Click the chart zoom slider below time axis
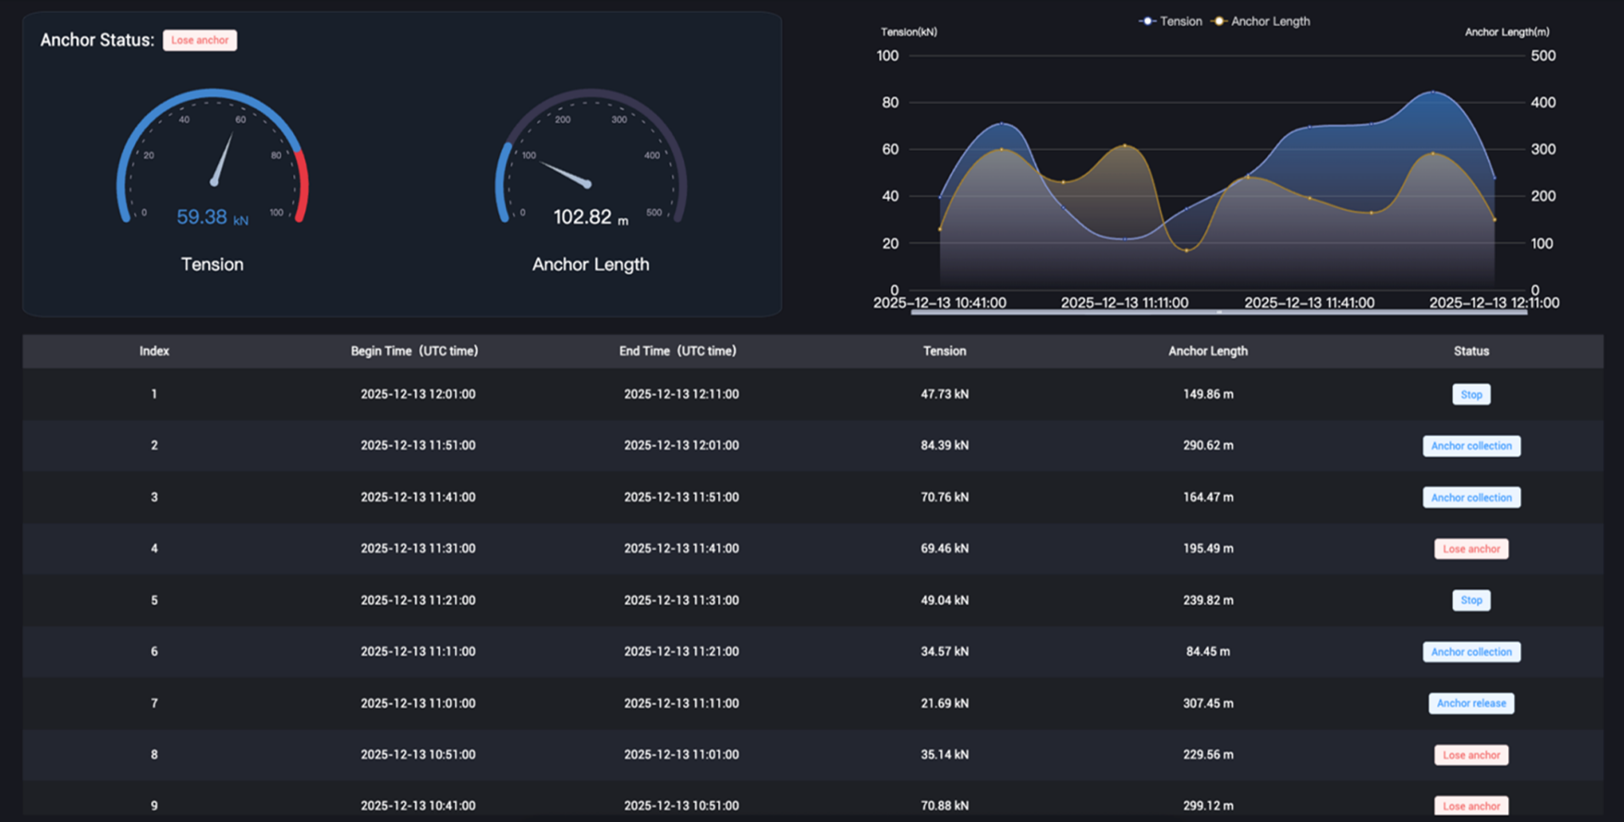 (1218, 313)
